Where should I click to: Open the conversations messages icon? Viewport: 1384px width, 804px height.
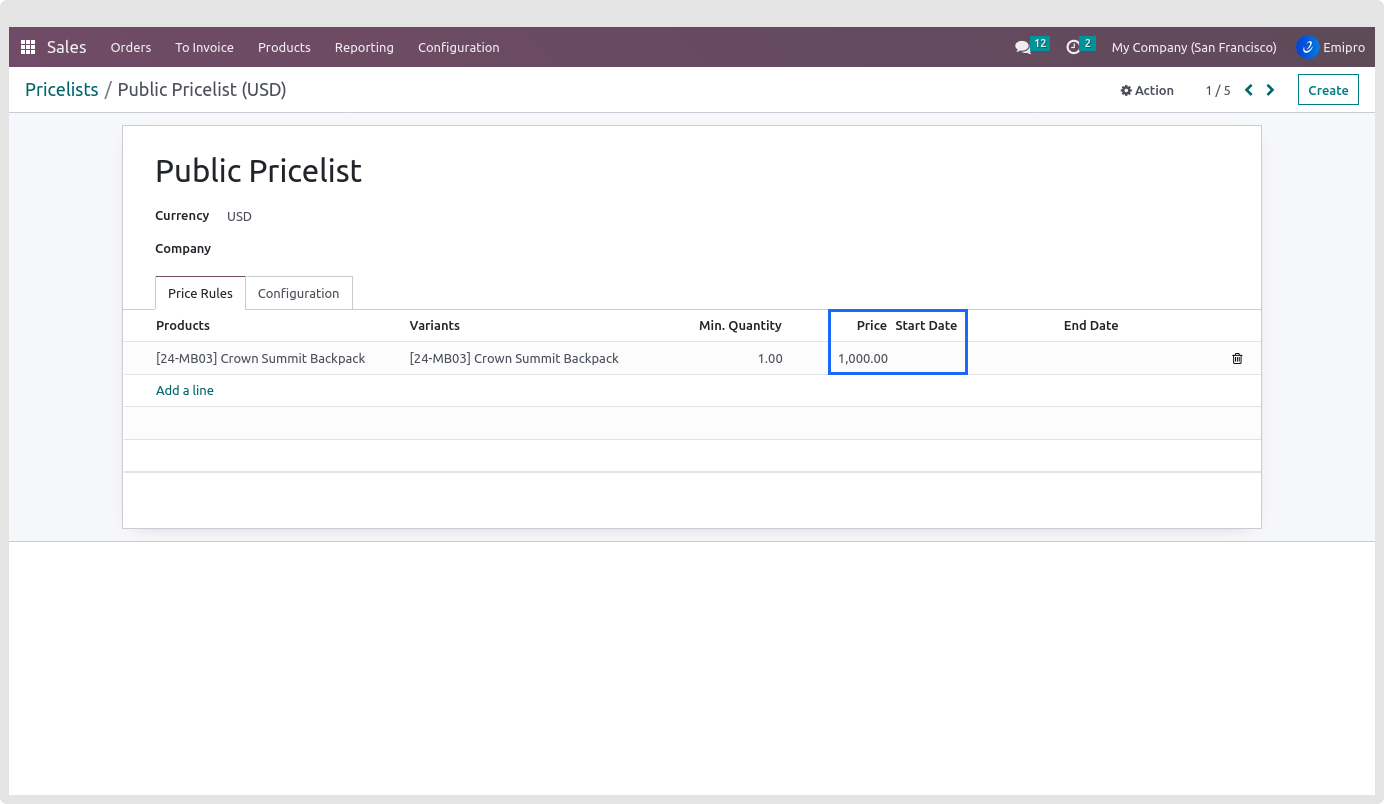[1022, 47]
